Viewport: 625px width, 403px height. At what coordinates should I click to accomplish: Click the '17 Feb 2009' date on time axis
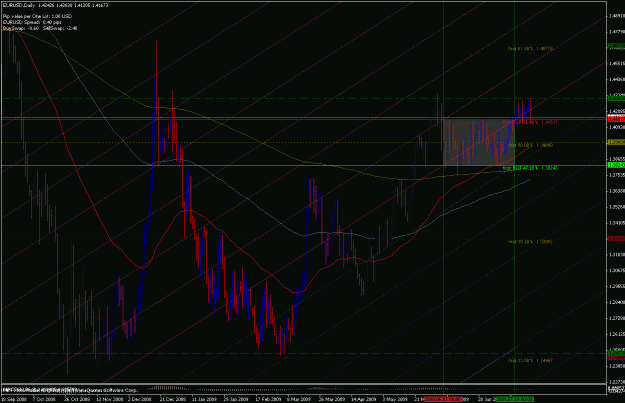267,399
